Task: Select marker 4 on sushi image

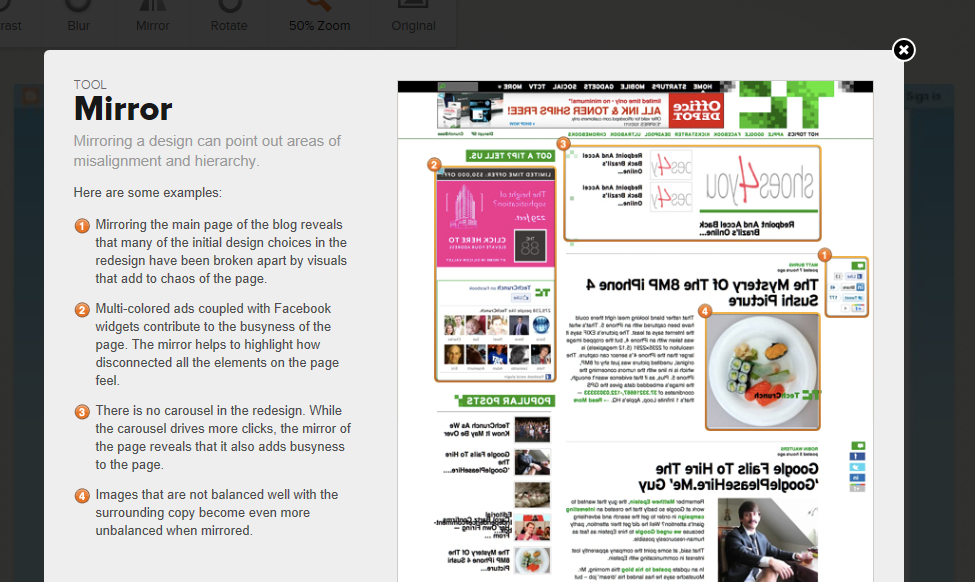Action: [x=705, y=311]
